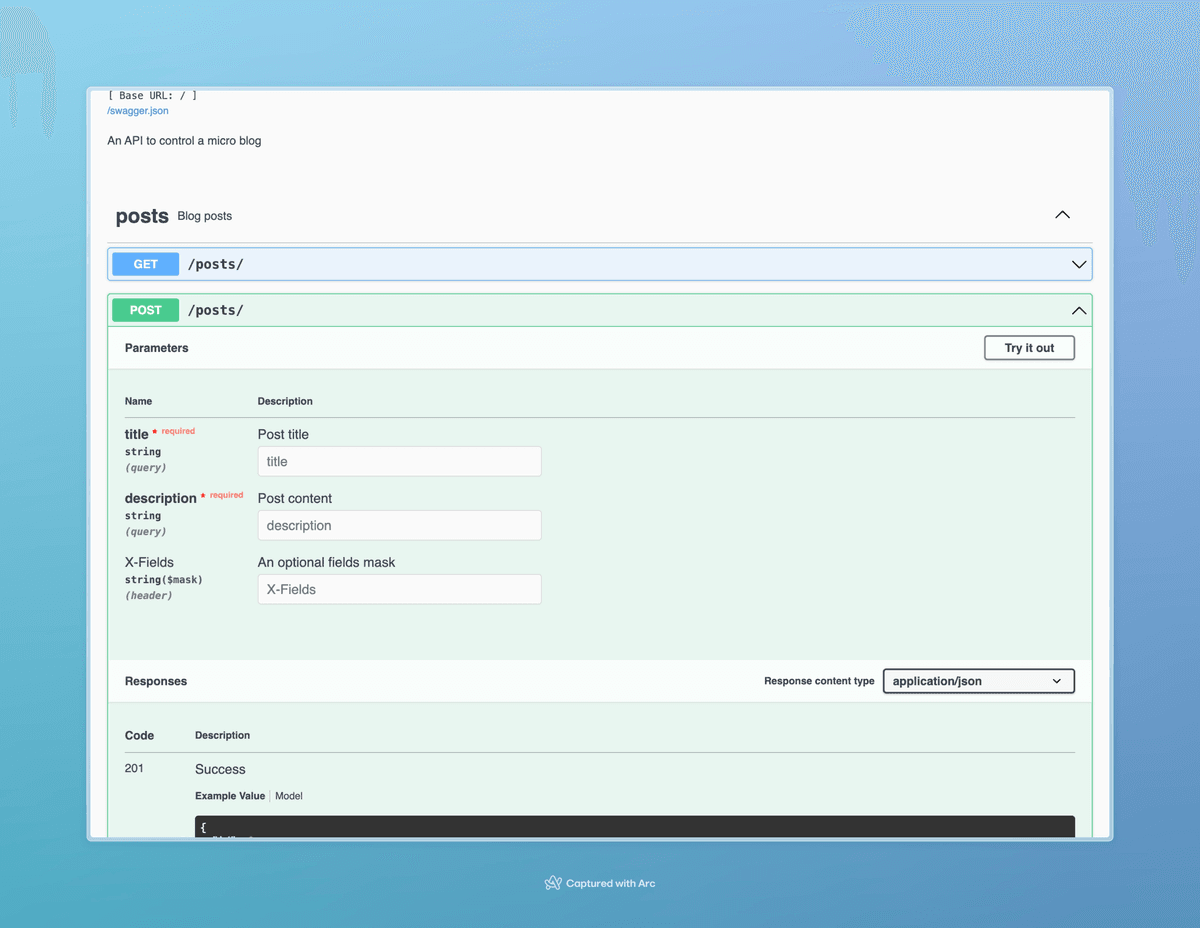Click the Arc logo in the footer
This screenshot has width=1200, height=928.
click(552, 883)
